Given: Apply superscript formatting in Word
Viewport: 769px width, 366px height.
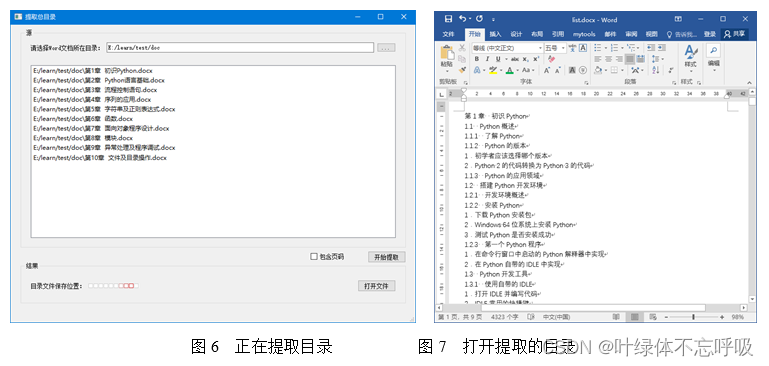Looking at the screenshot, I should [x=536, y=59].
